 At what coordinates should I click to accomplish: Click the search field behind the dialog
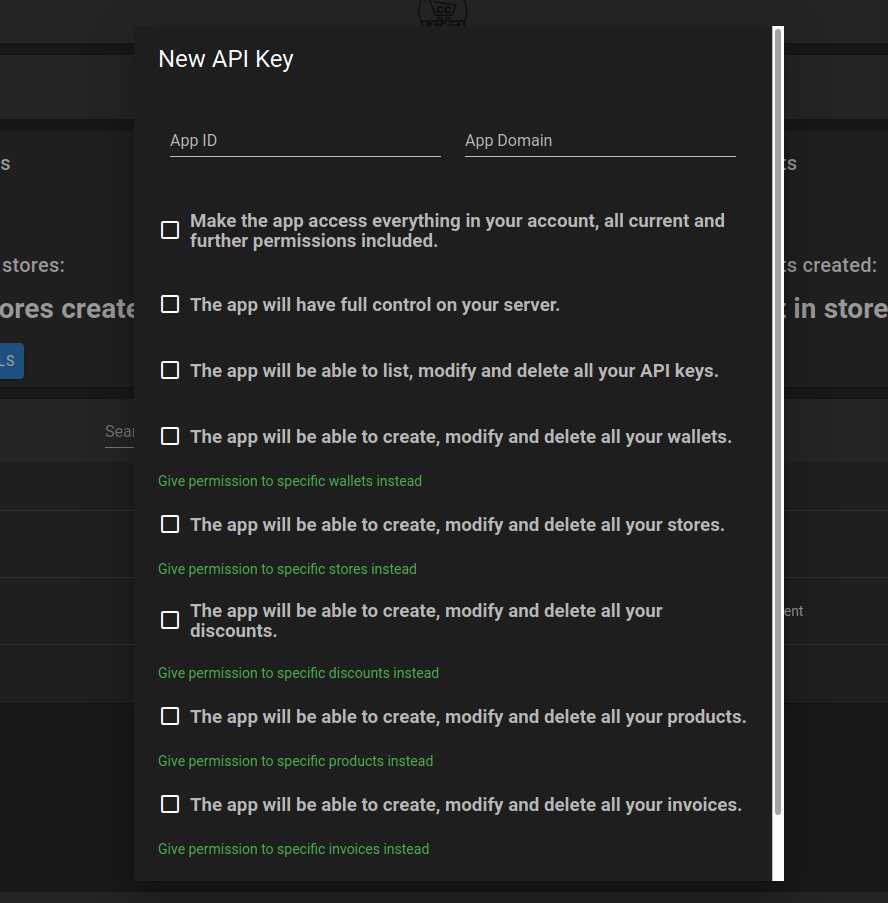click(x=119, y=432)
